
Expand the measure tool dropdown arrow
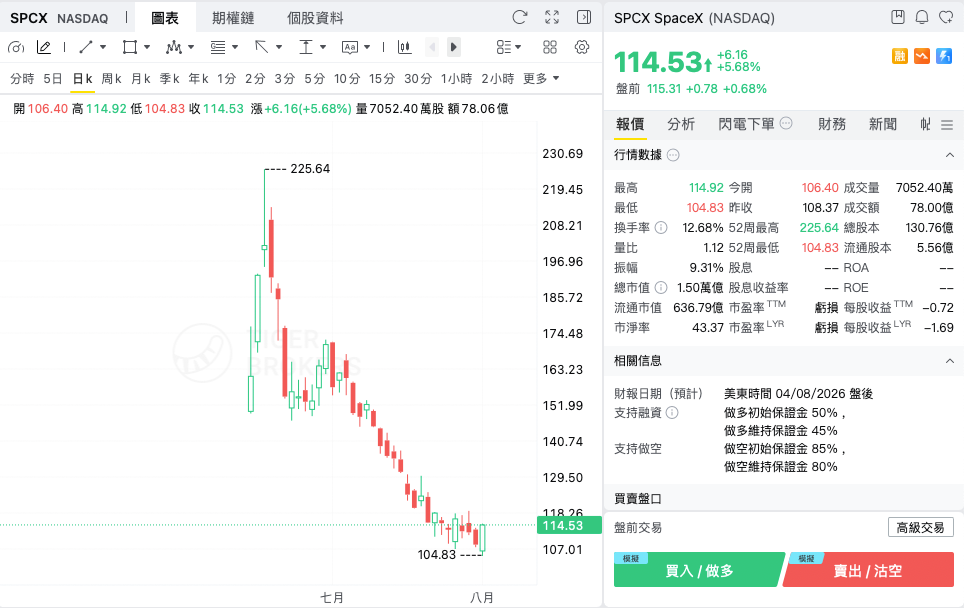coord(323,47)
